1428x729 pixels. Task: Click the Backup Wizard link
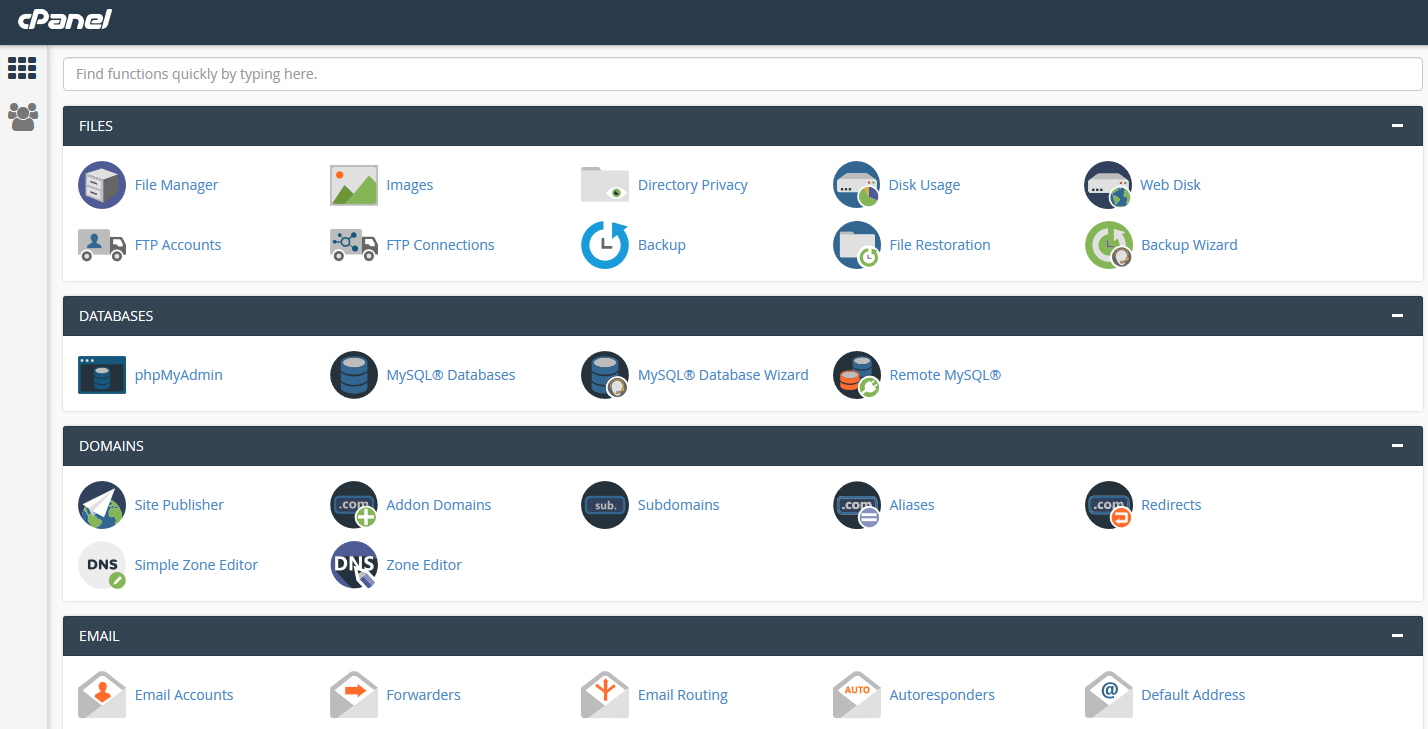pyautogui.click(x=1189, y=245)
